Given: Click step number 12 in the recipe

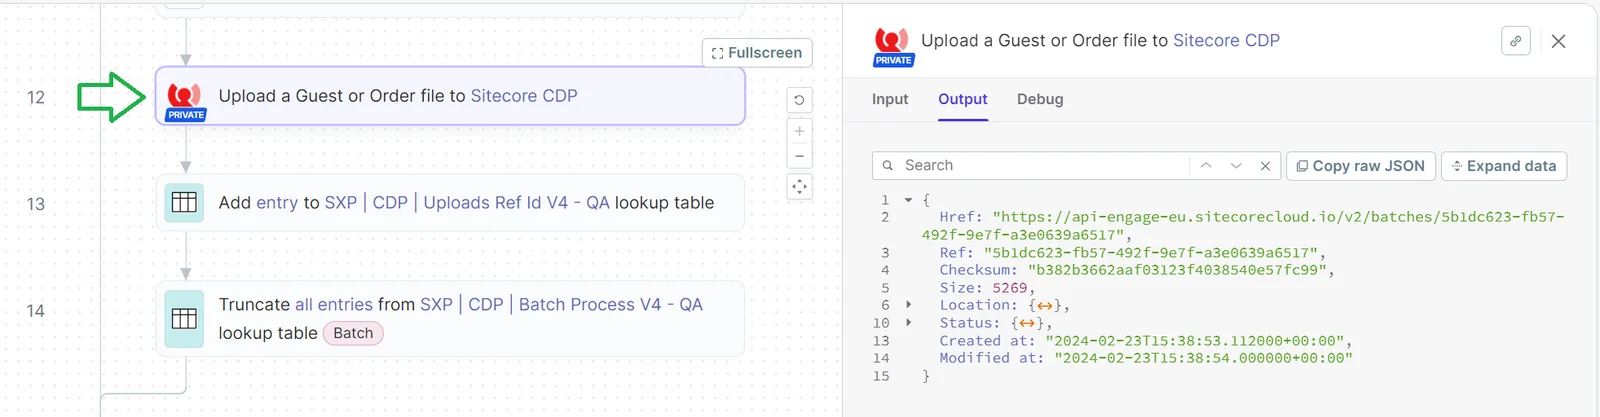Looking at the screenshot, I should (x=36, y=97).
